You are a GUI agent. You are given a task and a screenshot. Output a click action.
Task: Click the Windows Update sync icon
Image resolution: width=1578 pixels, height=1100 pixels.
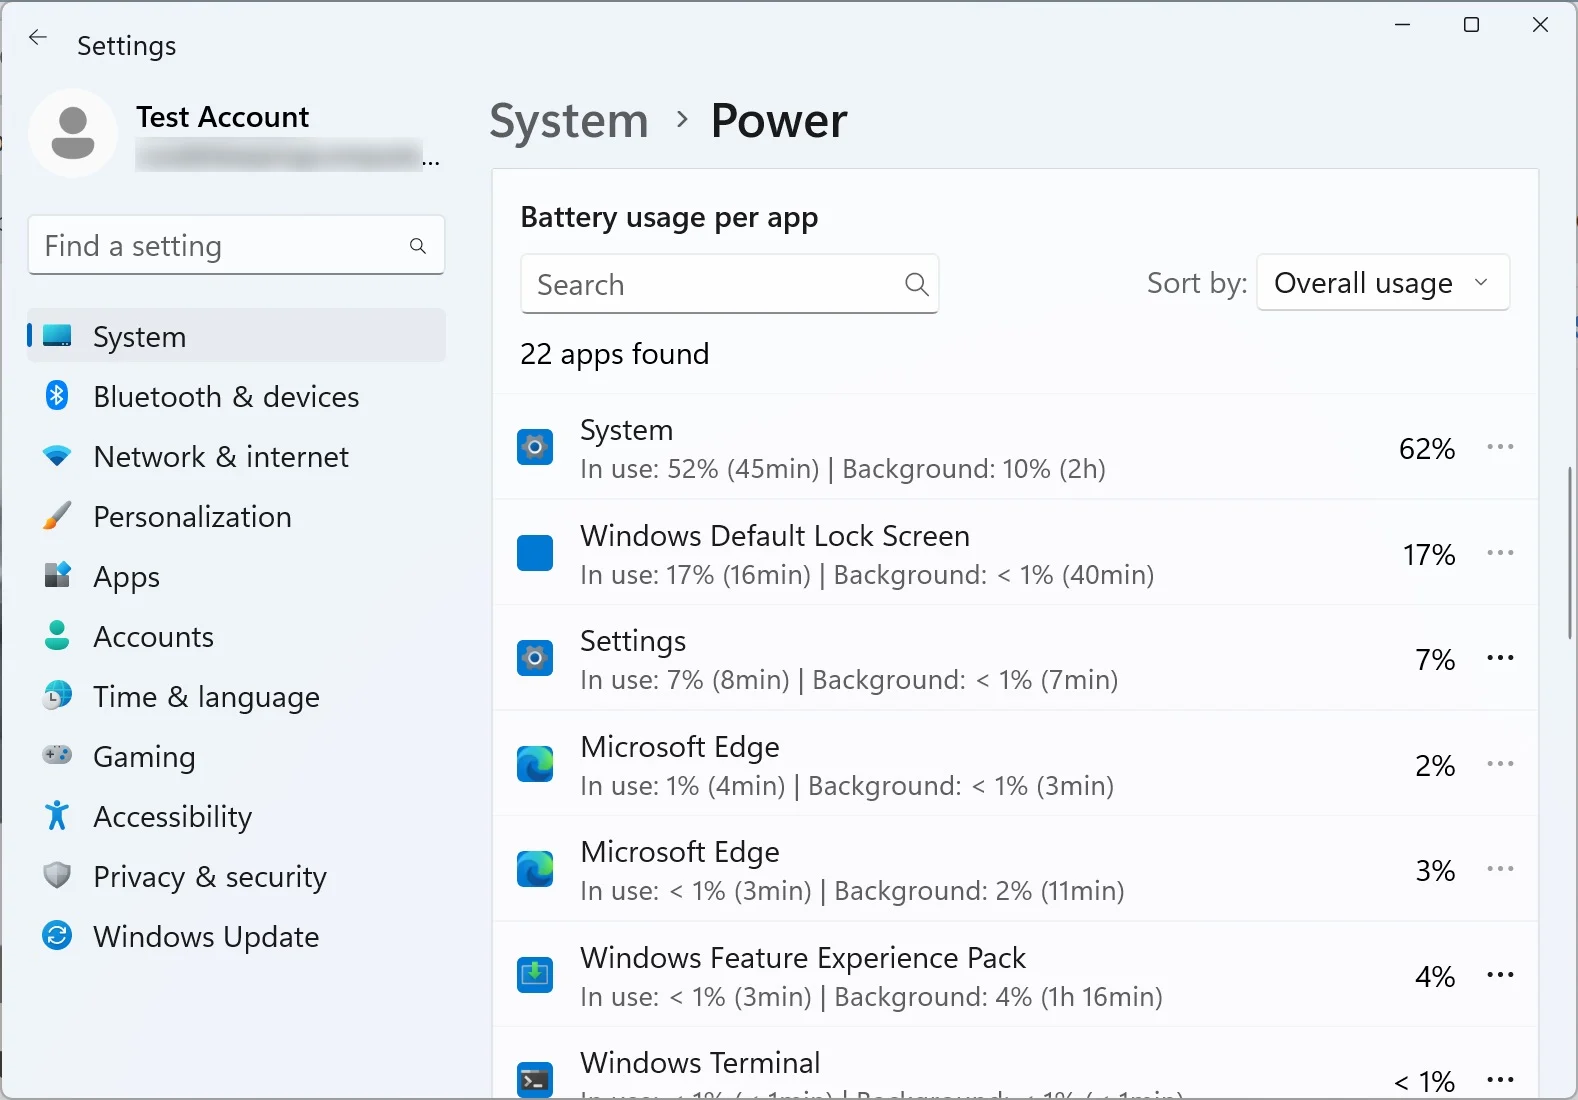click(x=57, y=936)
